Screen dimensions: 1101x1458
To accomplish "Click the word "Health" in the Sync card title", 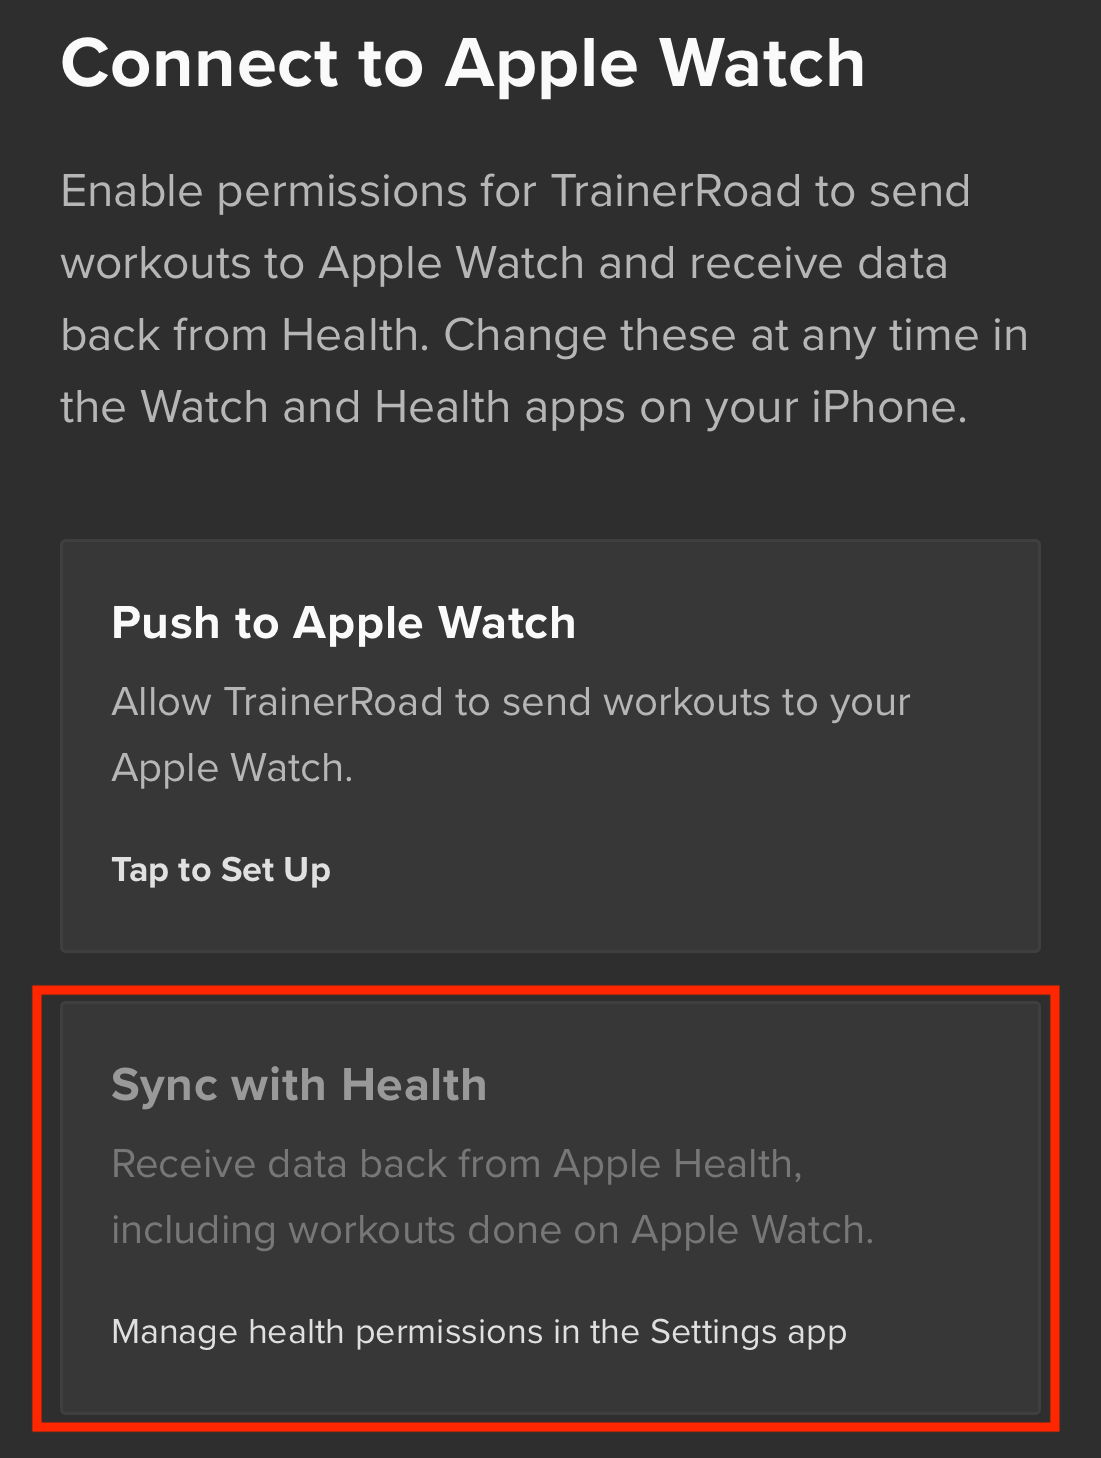I will point(414,1085).
